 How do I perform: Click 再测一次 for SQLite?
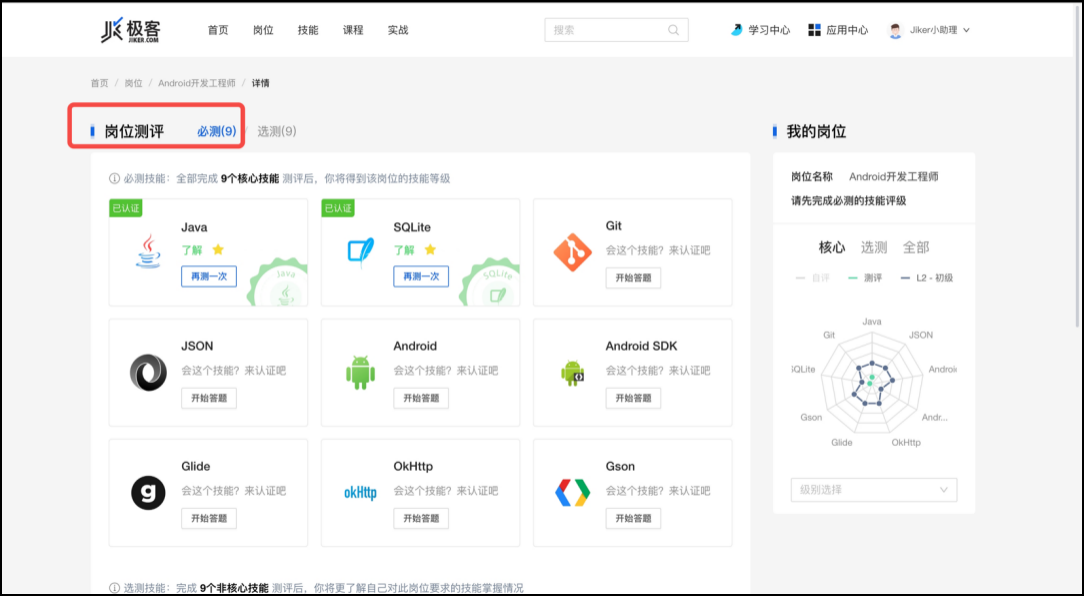(421, 277)
